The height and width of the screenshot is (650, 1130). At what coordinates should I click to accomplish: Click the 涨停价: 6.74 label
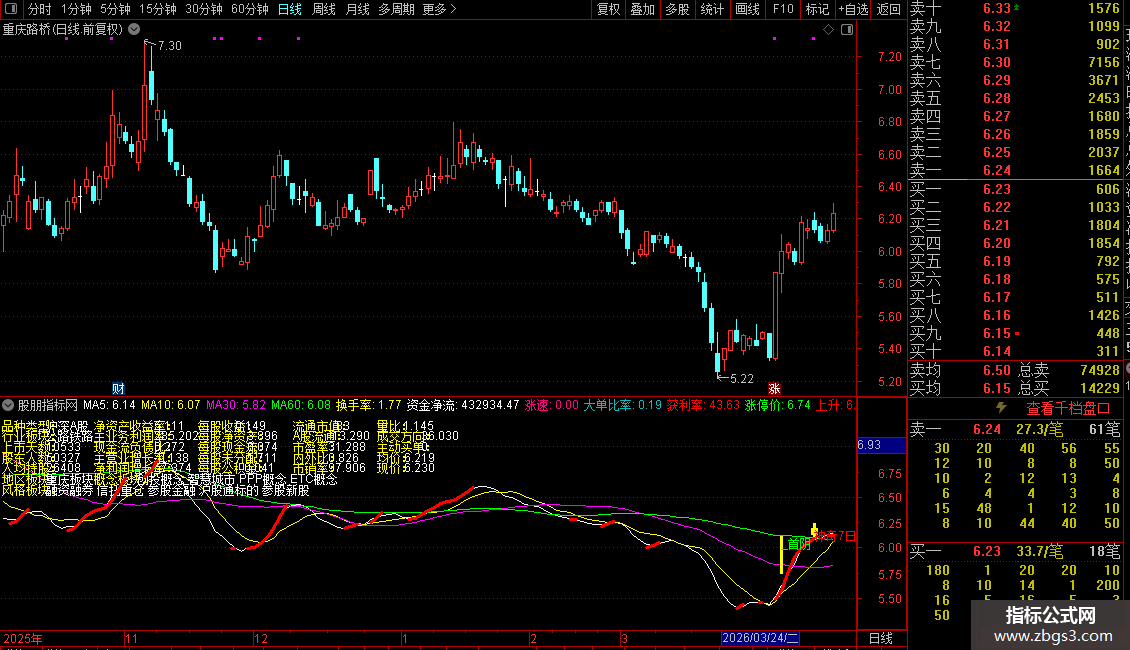[778, 405]
